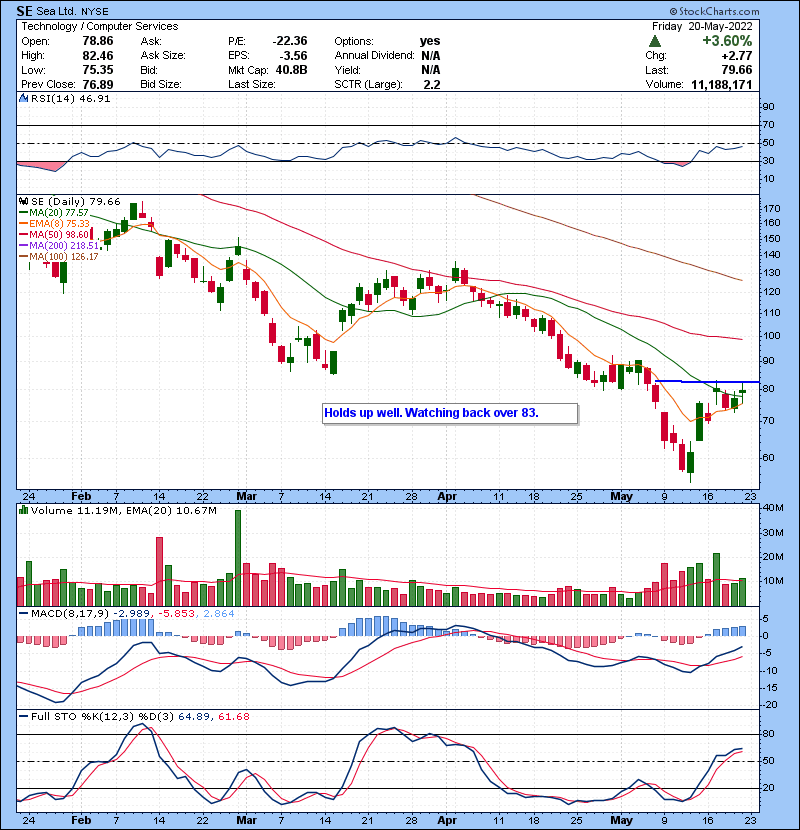Click 'Technology / Computer Services' sector text

pyautogui.click(x=100, y=26)
